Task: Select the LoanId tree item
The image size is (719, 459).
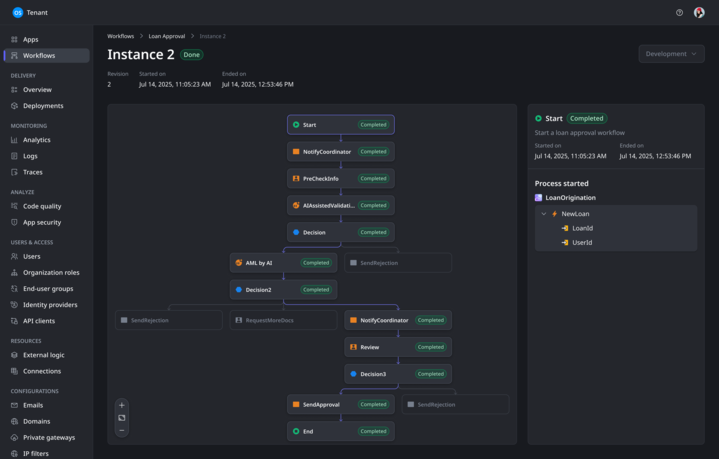Action: pos(582,228)
